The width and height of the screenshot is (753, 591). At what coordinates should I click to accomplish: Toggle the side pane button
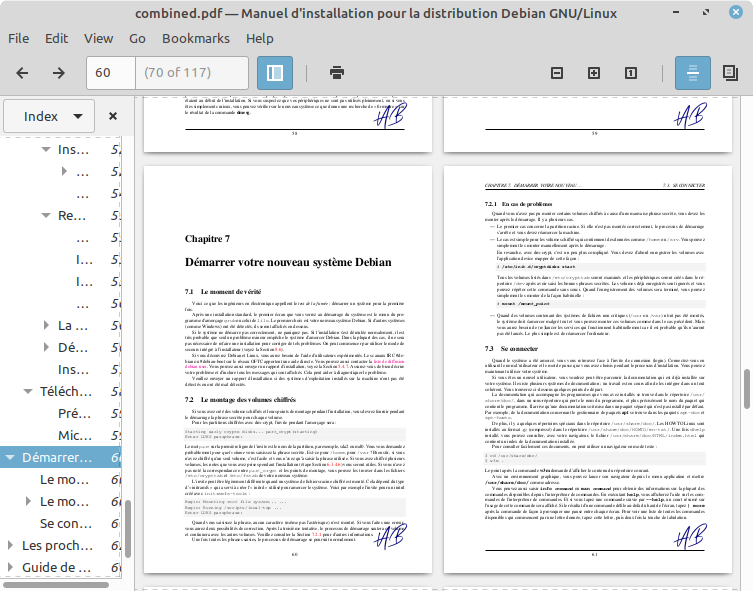[275, 73]
